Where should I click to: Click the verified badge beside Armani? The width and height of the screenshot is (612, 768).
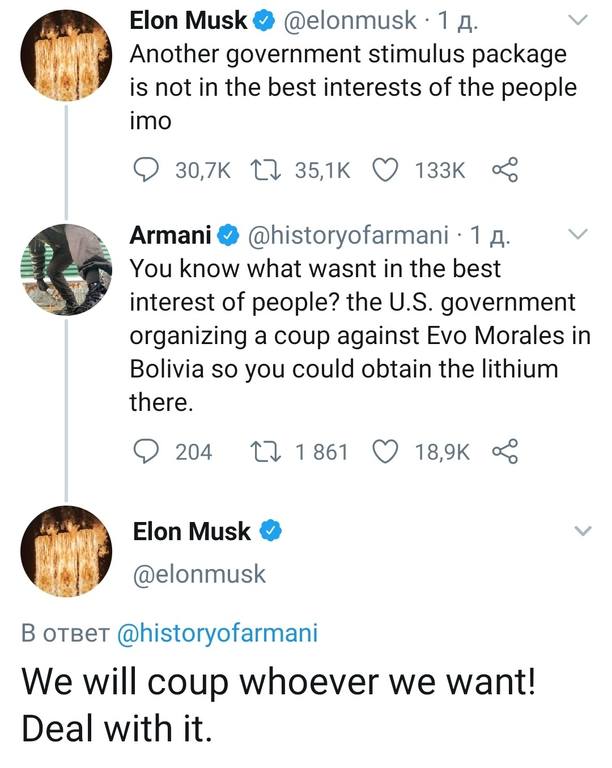pyautogui.click(x=227, y=237)
